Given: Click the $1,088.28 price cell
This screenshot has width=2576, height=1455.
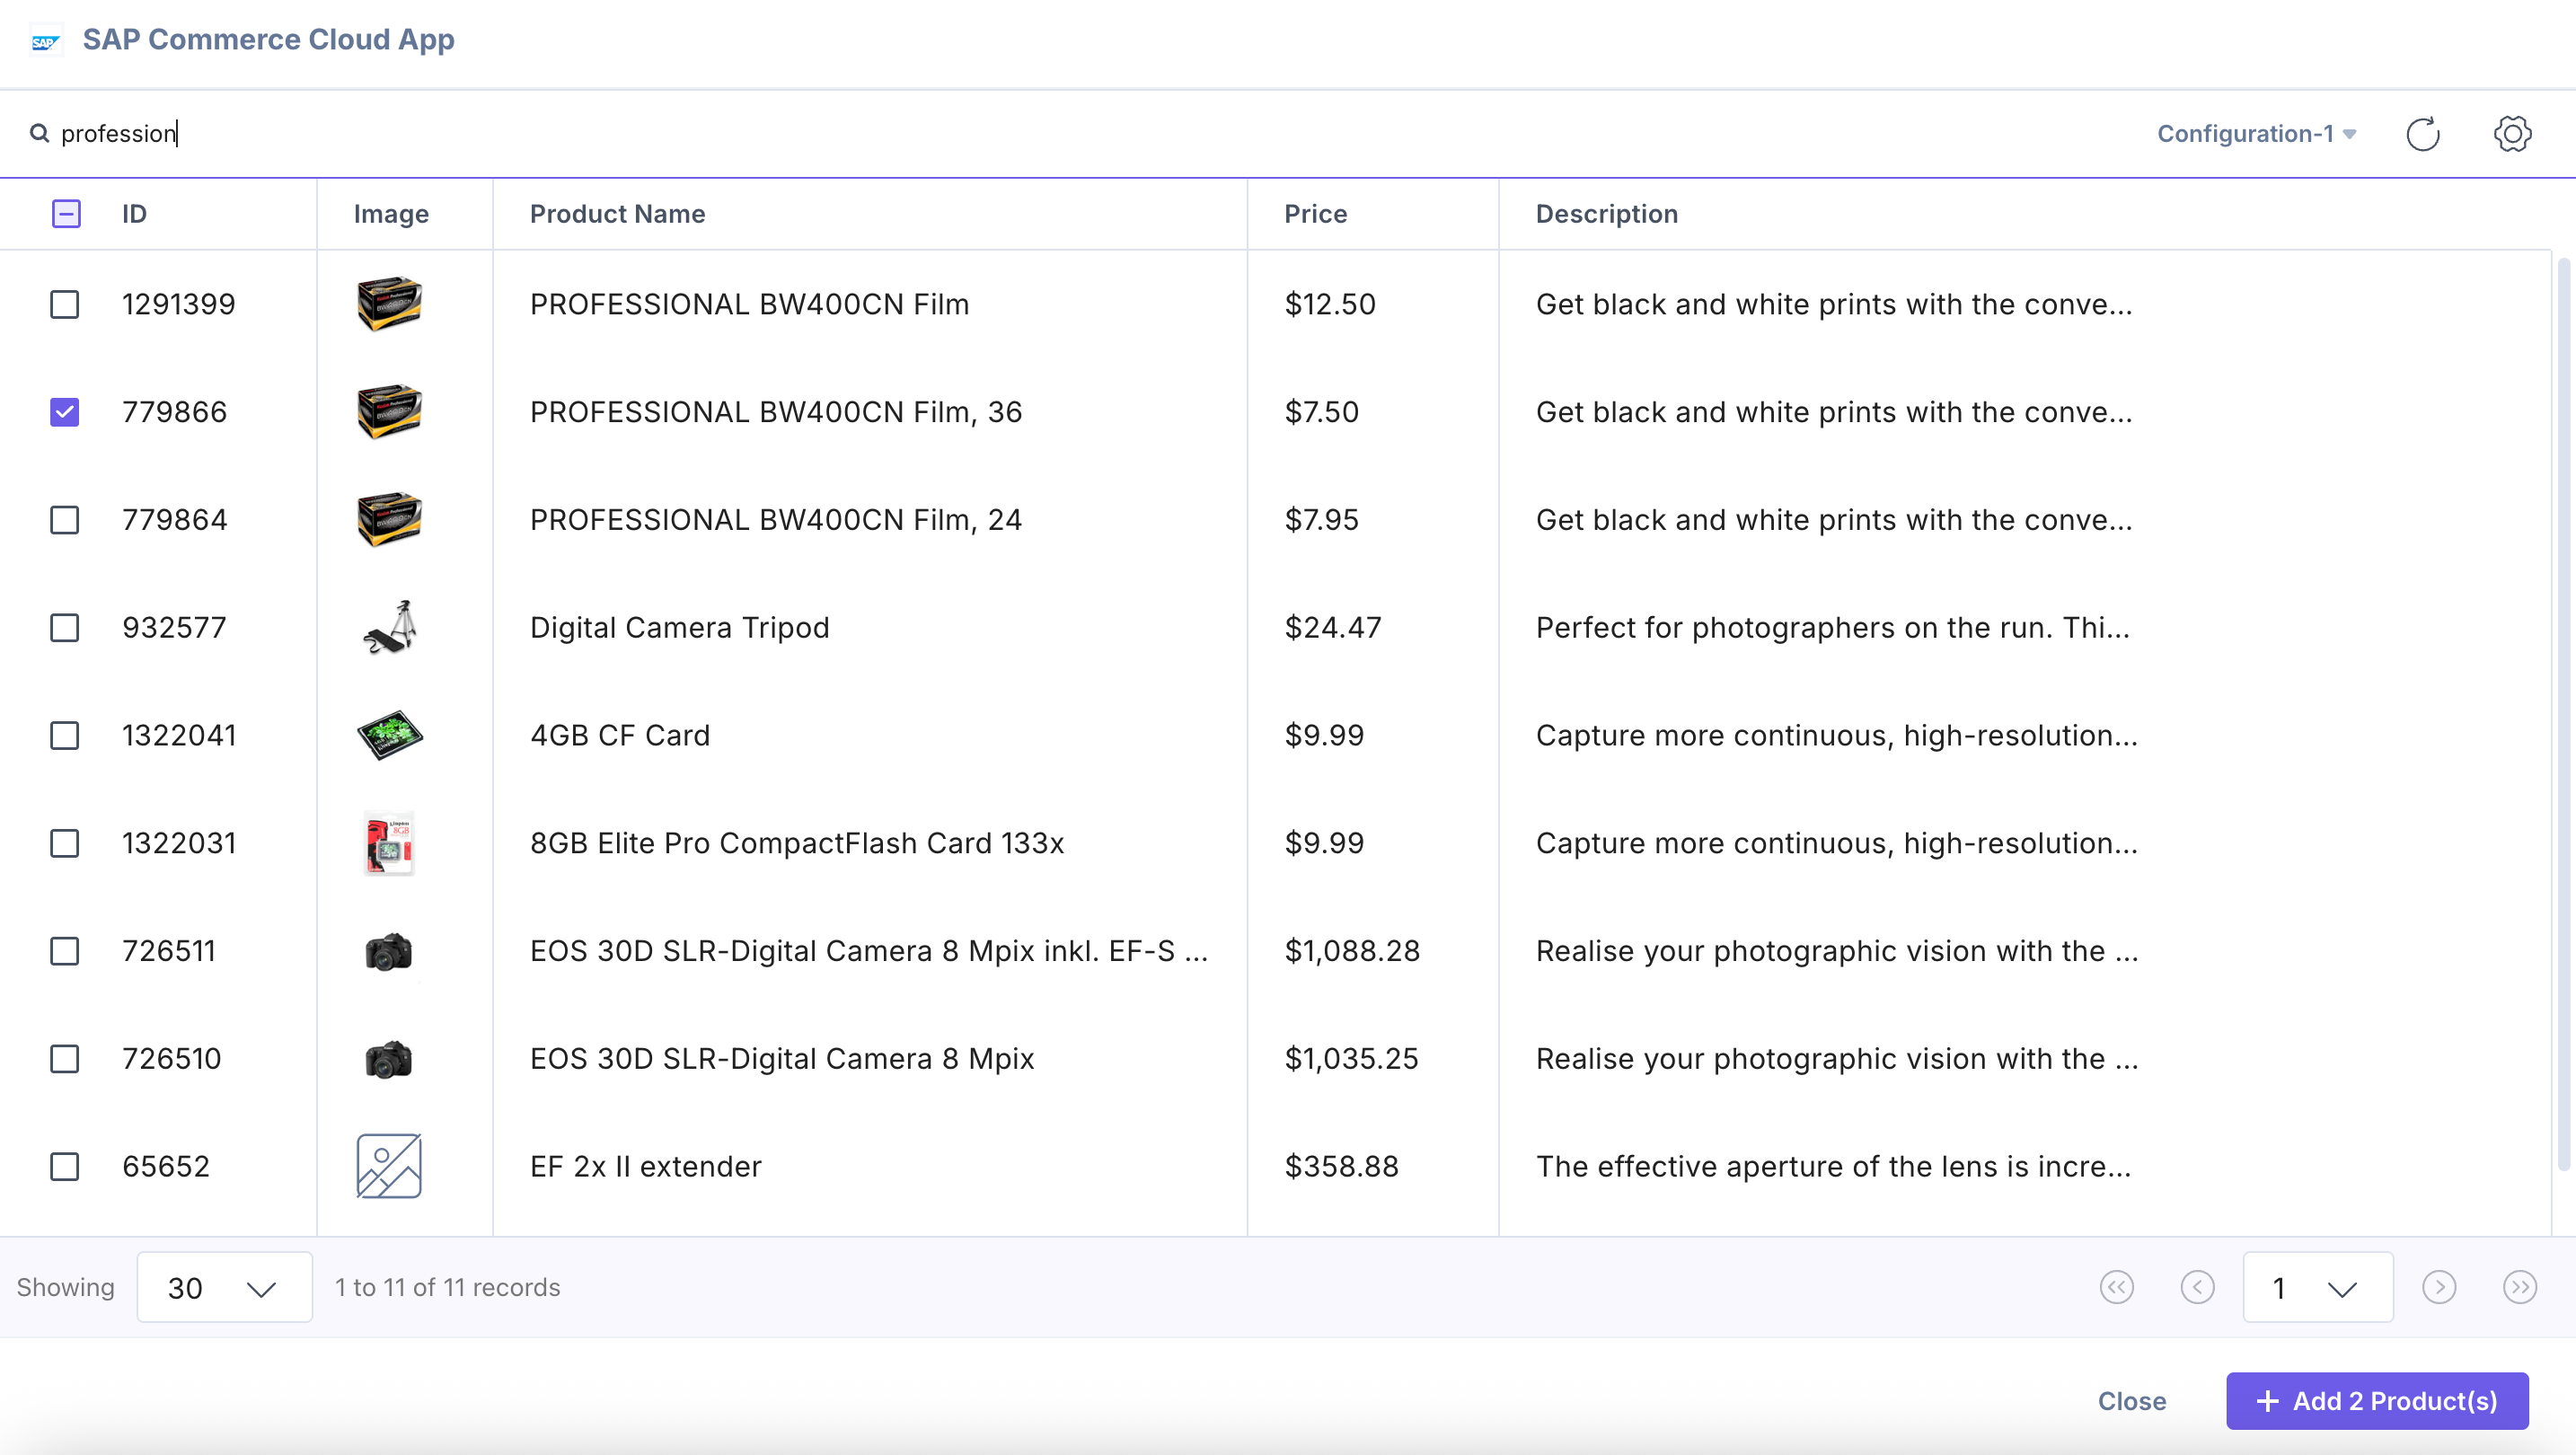Looking at the screenshot, I should (1351, 951).
